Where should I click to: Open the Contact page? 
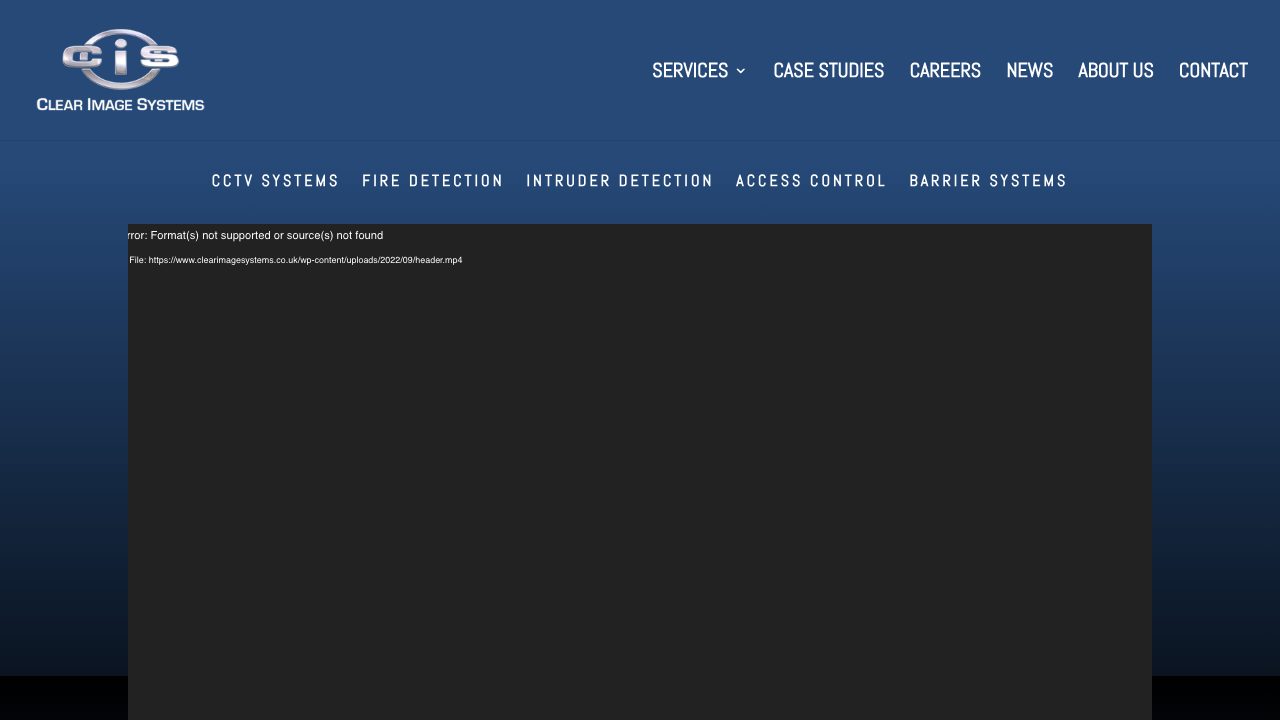point(1213,71)
